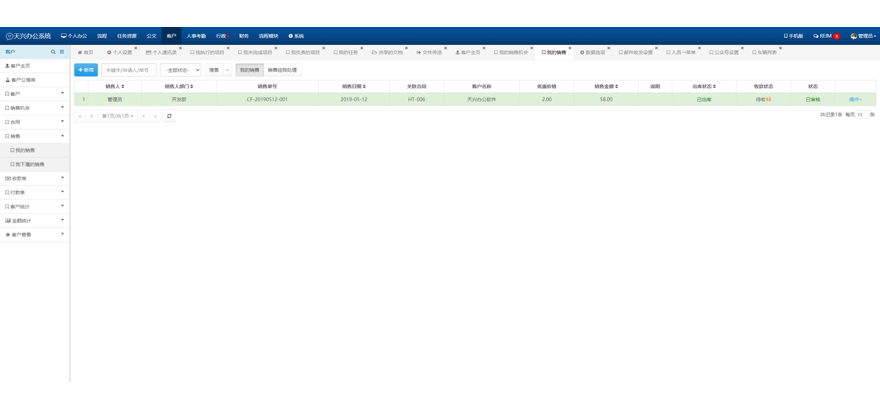880x410 pixels.
Task: Click the refresh icon beside pagination
Action: click(169, 116)
